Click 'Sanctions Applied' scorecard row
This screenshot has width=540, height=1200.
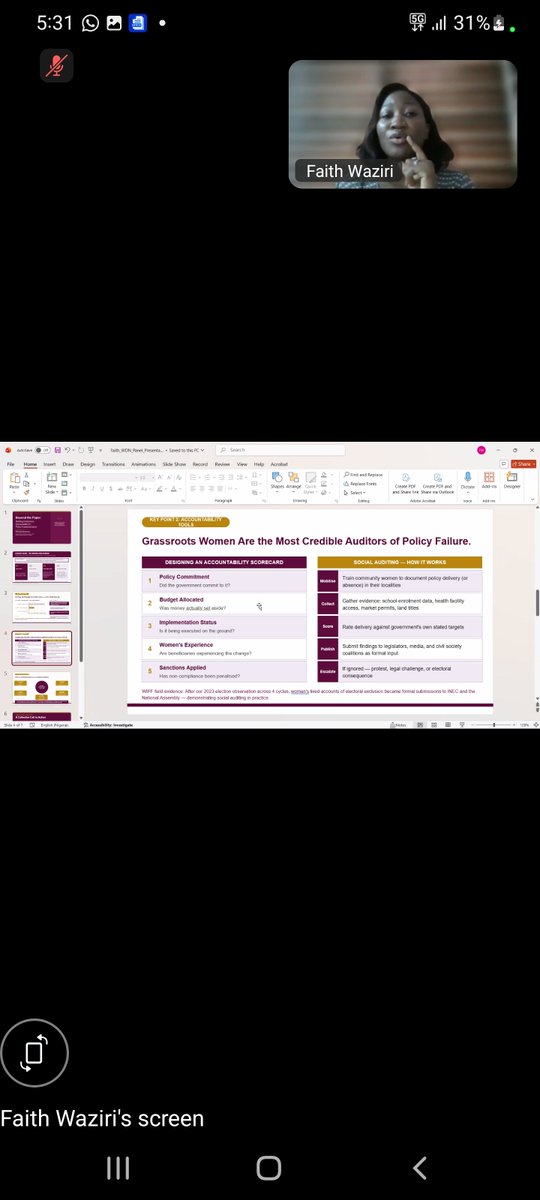tap(224, 671)
